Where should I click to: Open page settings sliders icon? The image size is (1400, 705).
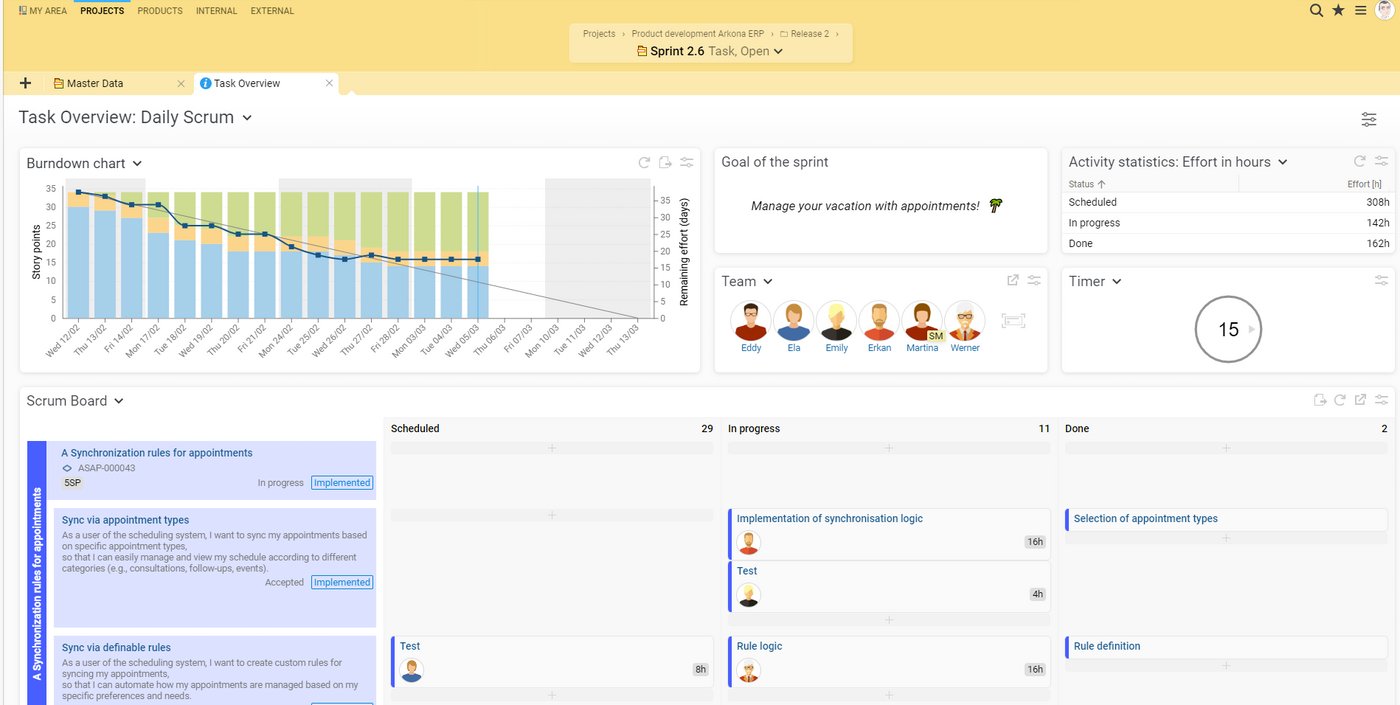(x=1369, y=120)
